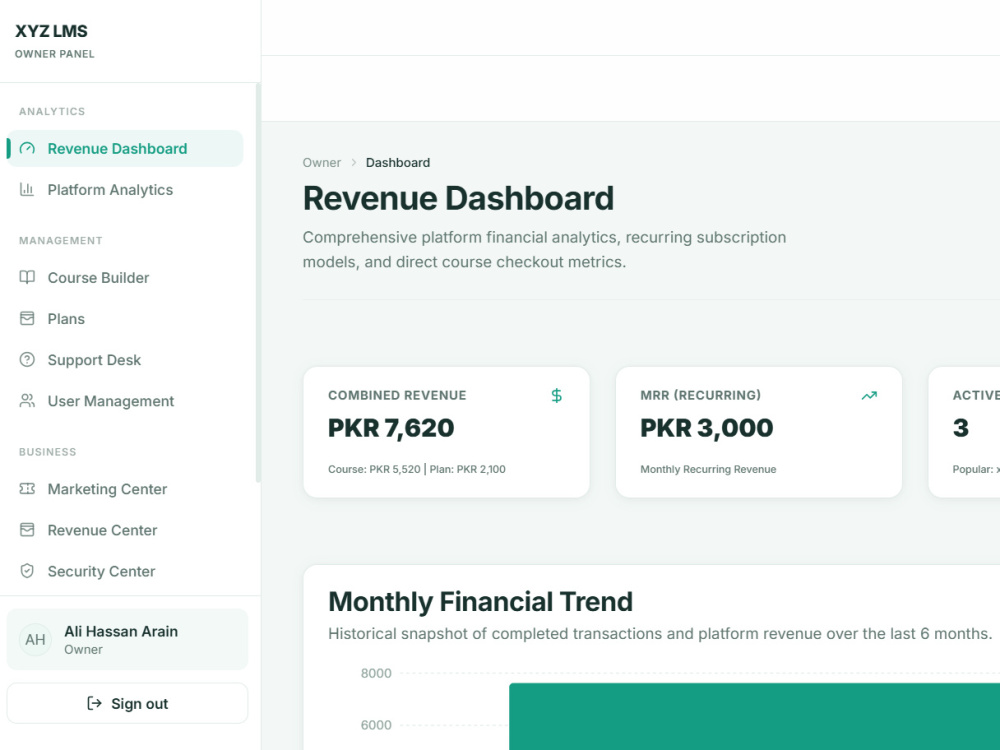Click the dollar icon on Combined Revenue card
The height and width of the screenshot is (750, 1000).
(x=557, y=395)
